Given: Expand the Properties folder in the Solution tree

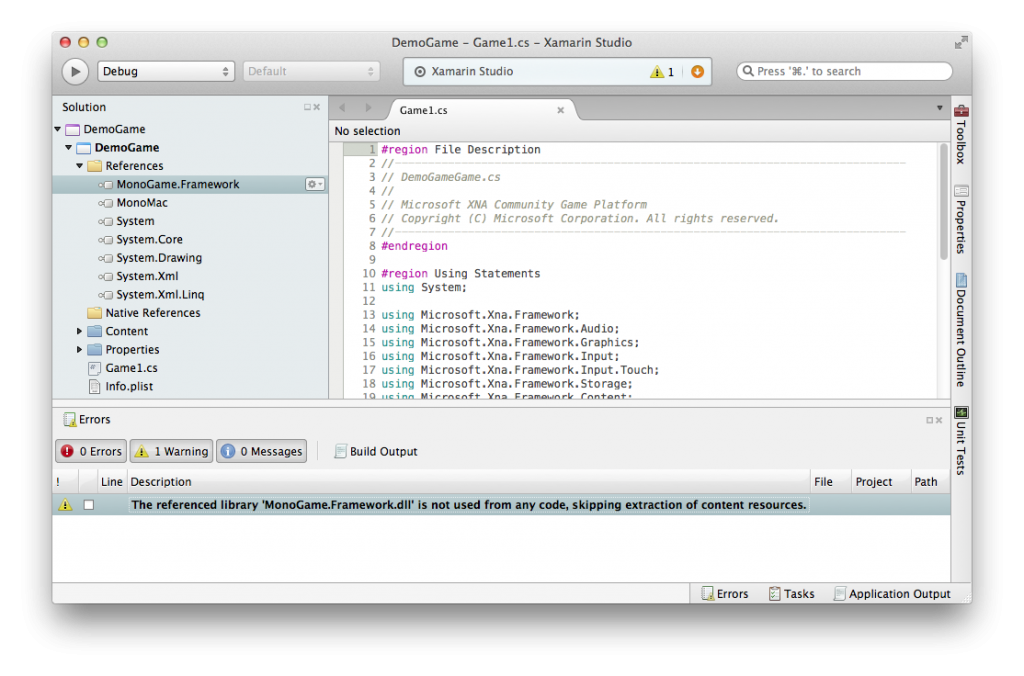Looking at the screenshot, I should click(80, 349).
